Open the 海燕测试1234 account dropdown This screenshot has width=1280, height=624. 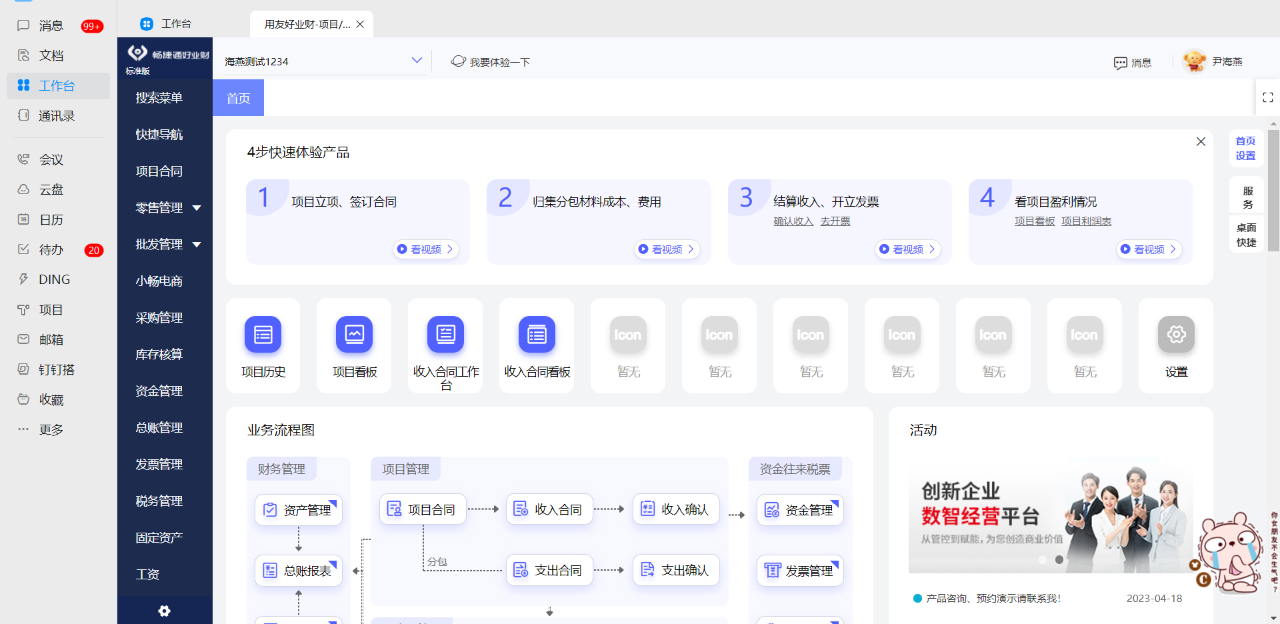tap(323, 61)
